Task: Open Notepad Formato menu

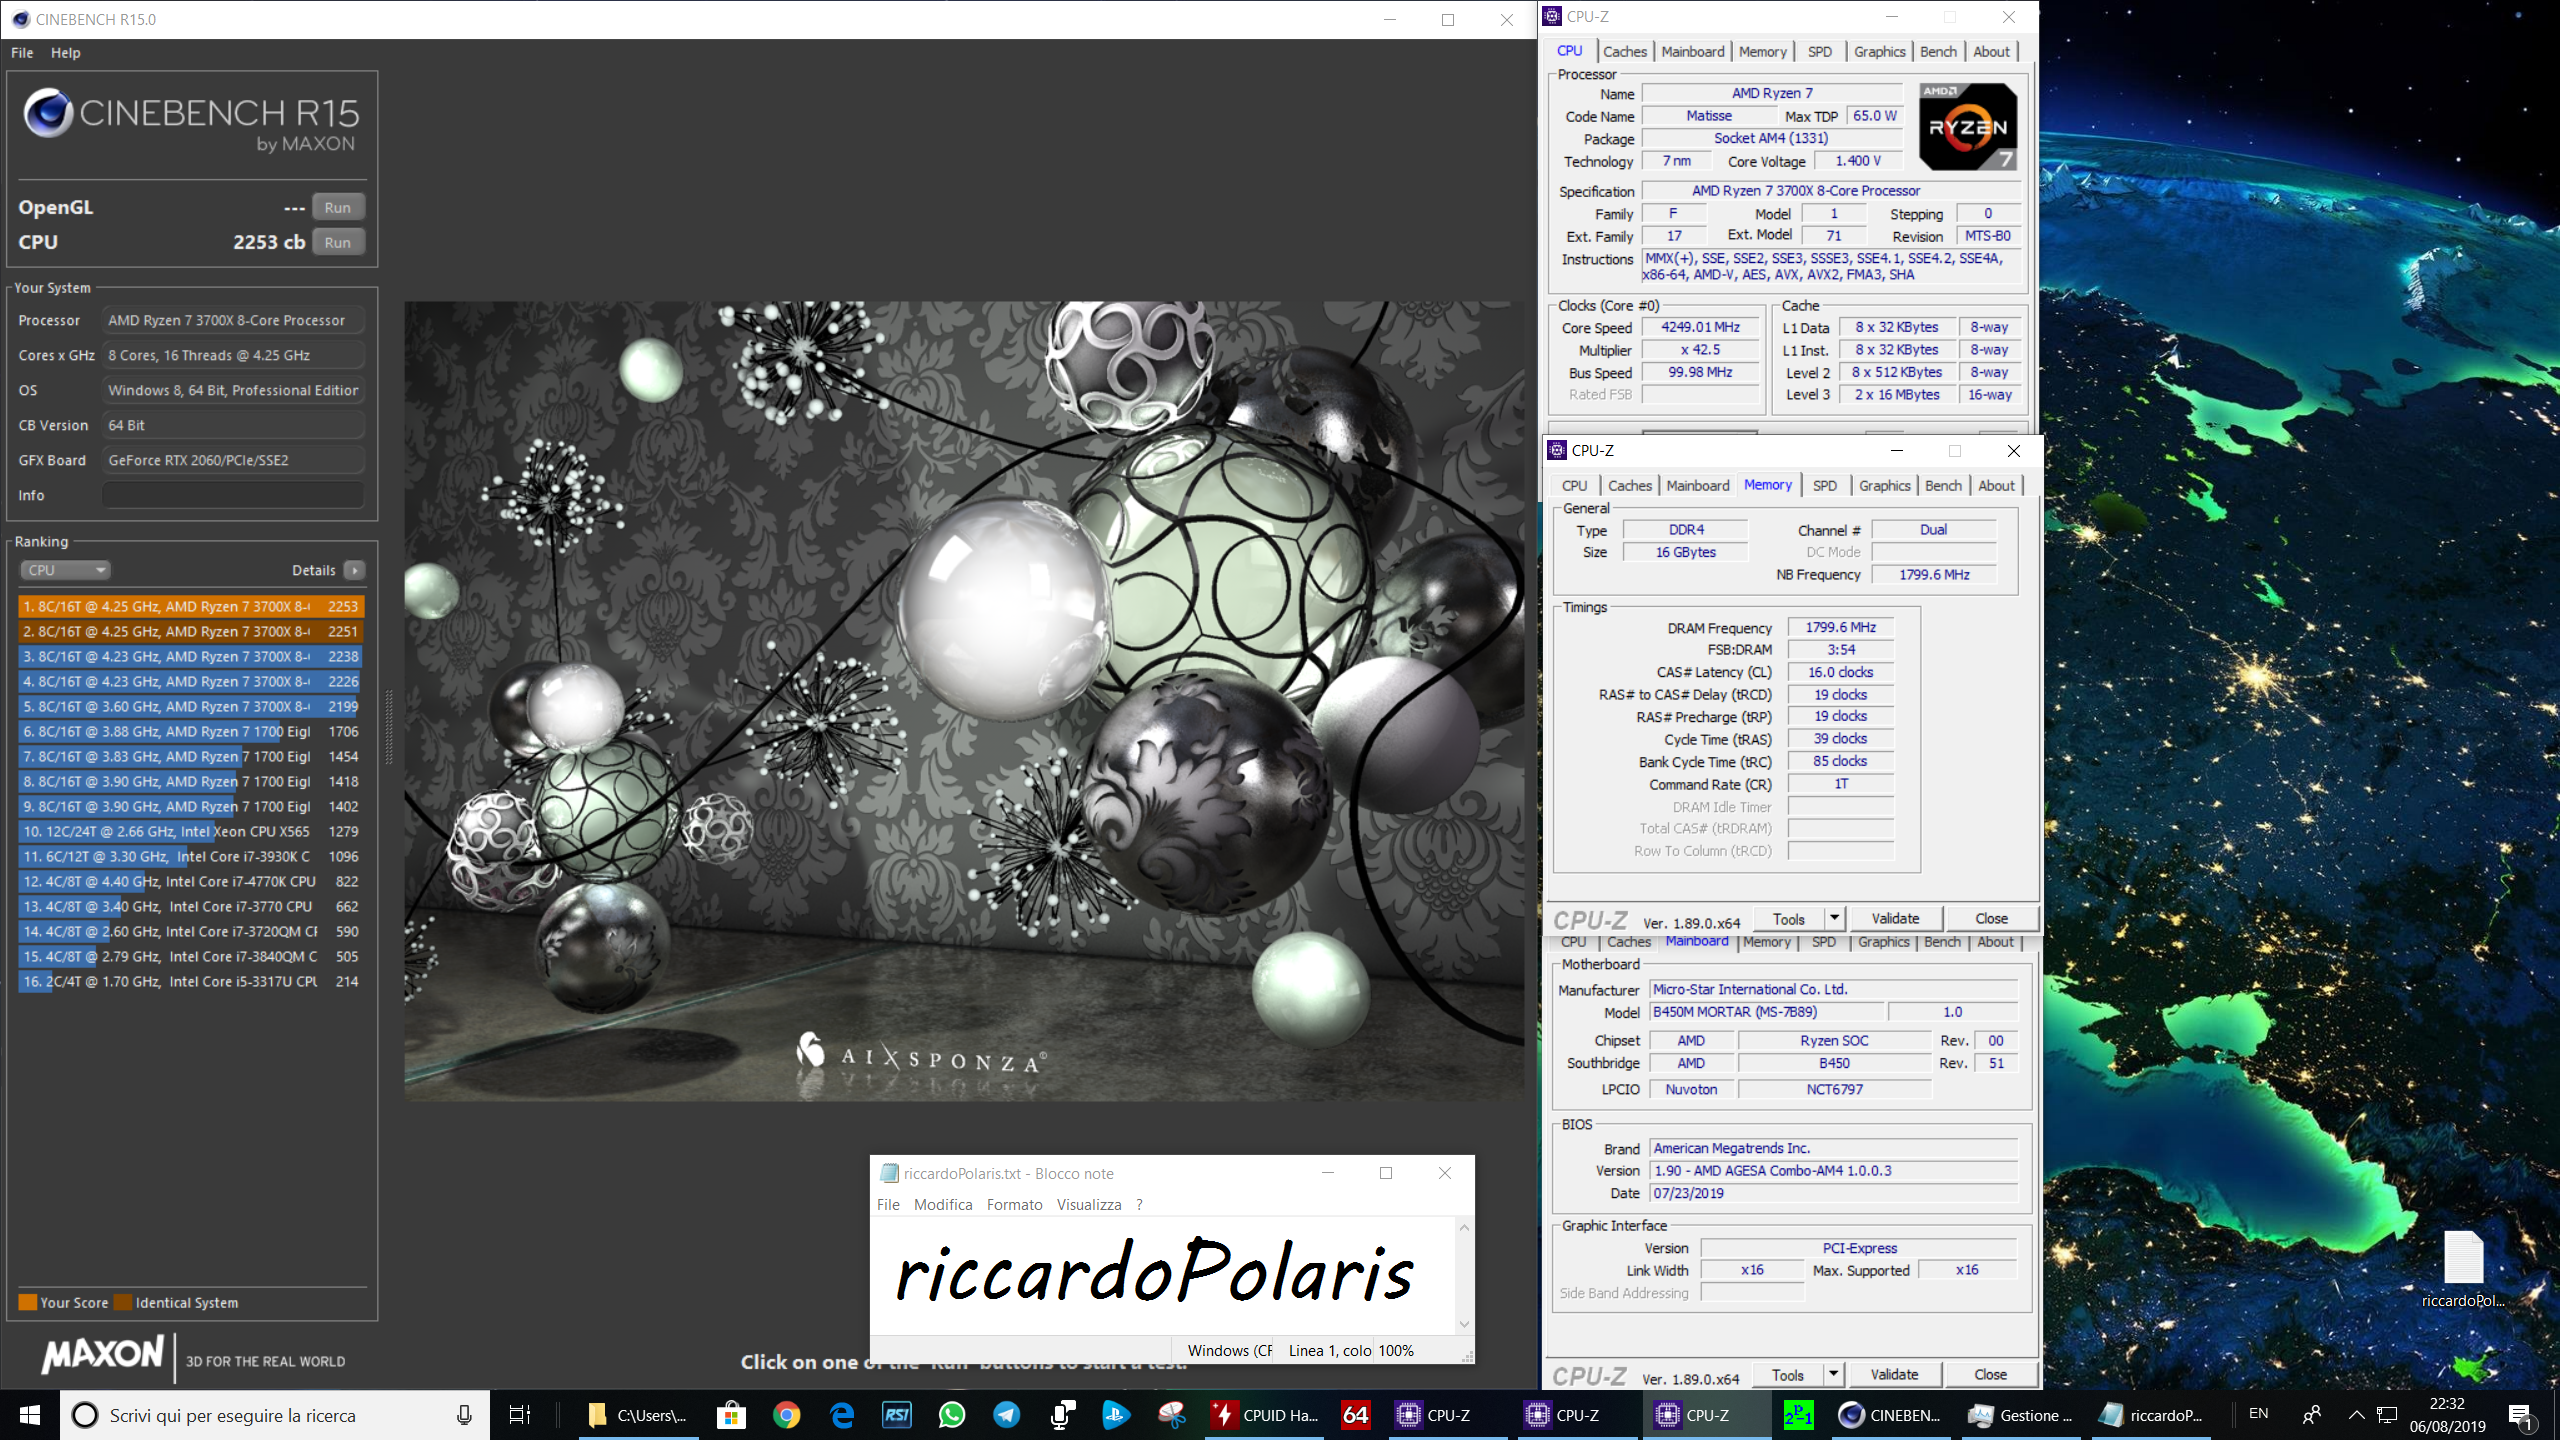Action: (x=1014, y=1205)
